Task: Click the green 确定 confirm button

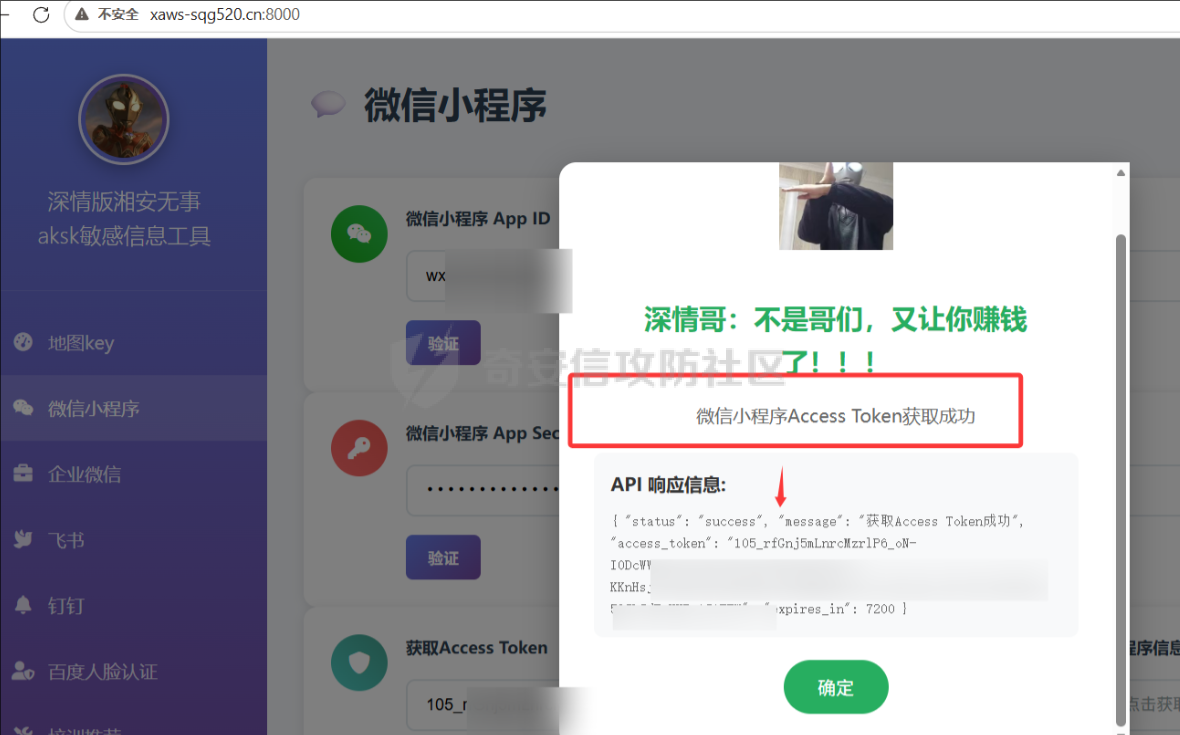Action: [835, 687]
